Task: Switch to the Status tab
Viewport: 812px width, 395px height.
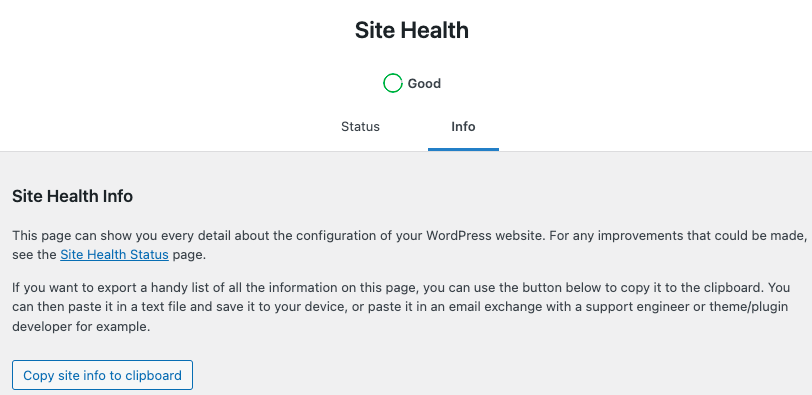Action: [360, 127]
